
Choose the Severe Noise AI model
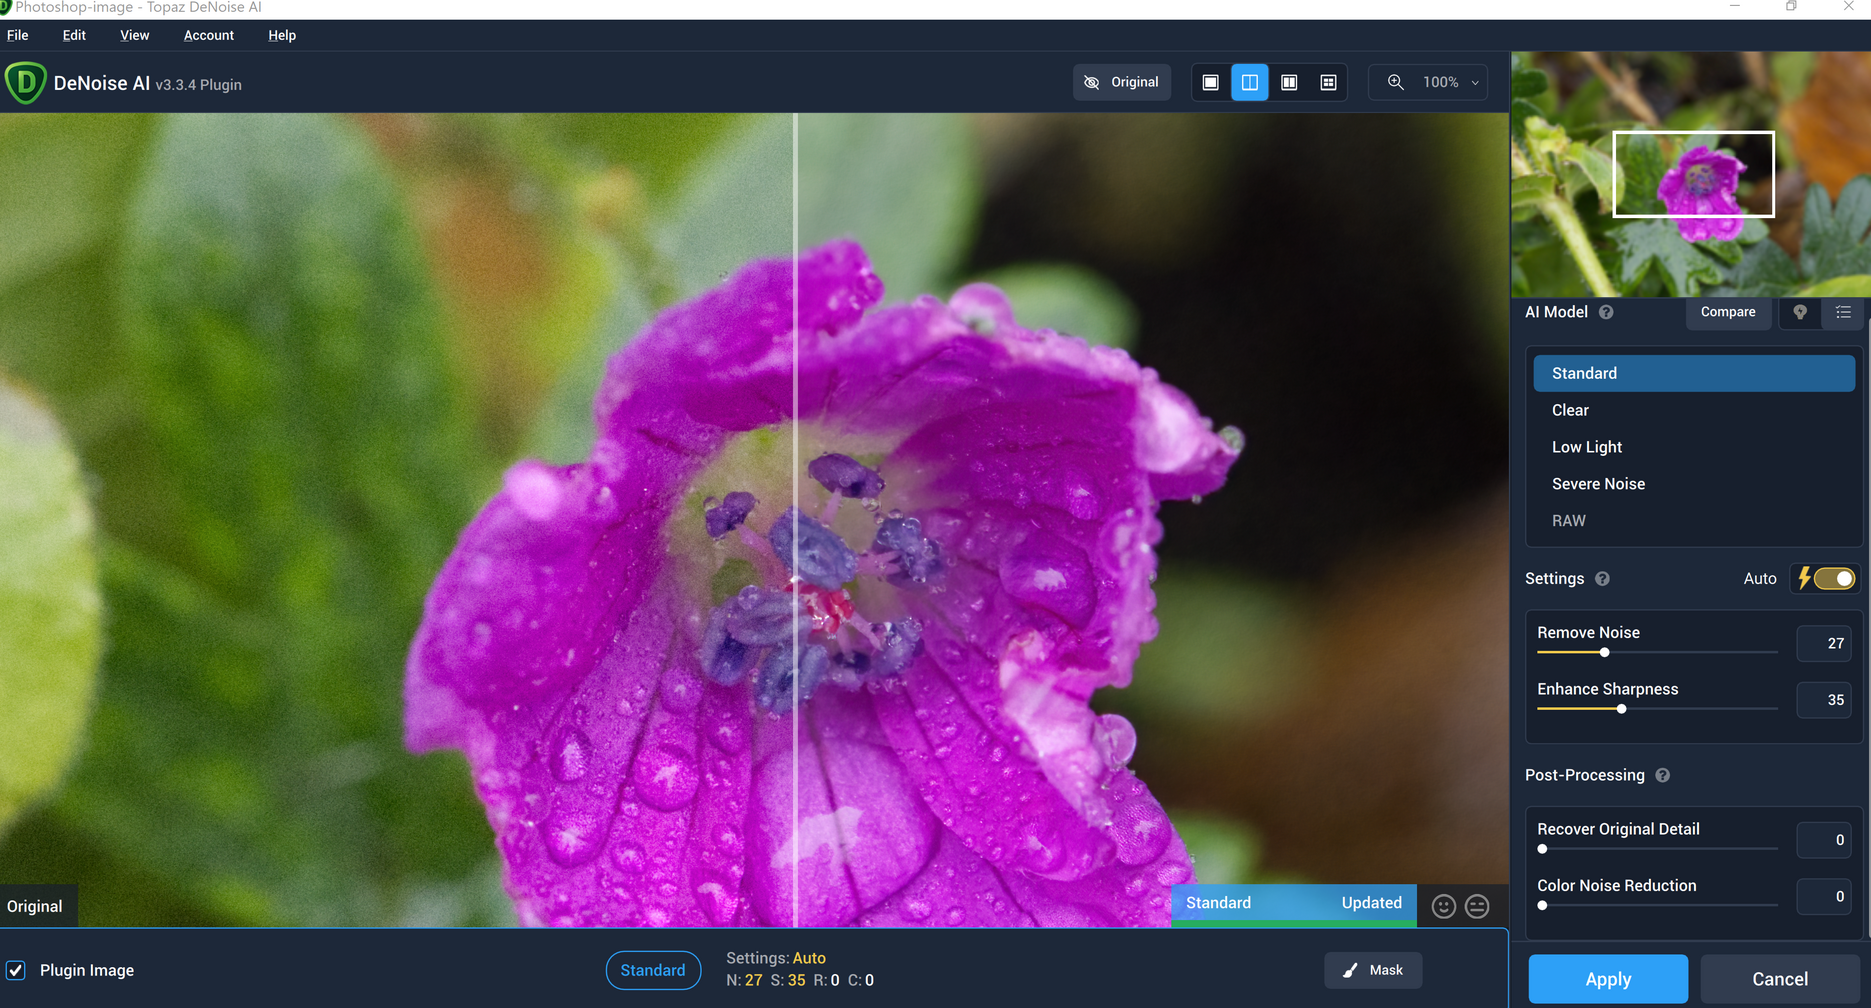point(1598,484)
